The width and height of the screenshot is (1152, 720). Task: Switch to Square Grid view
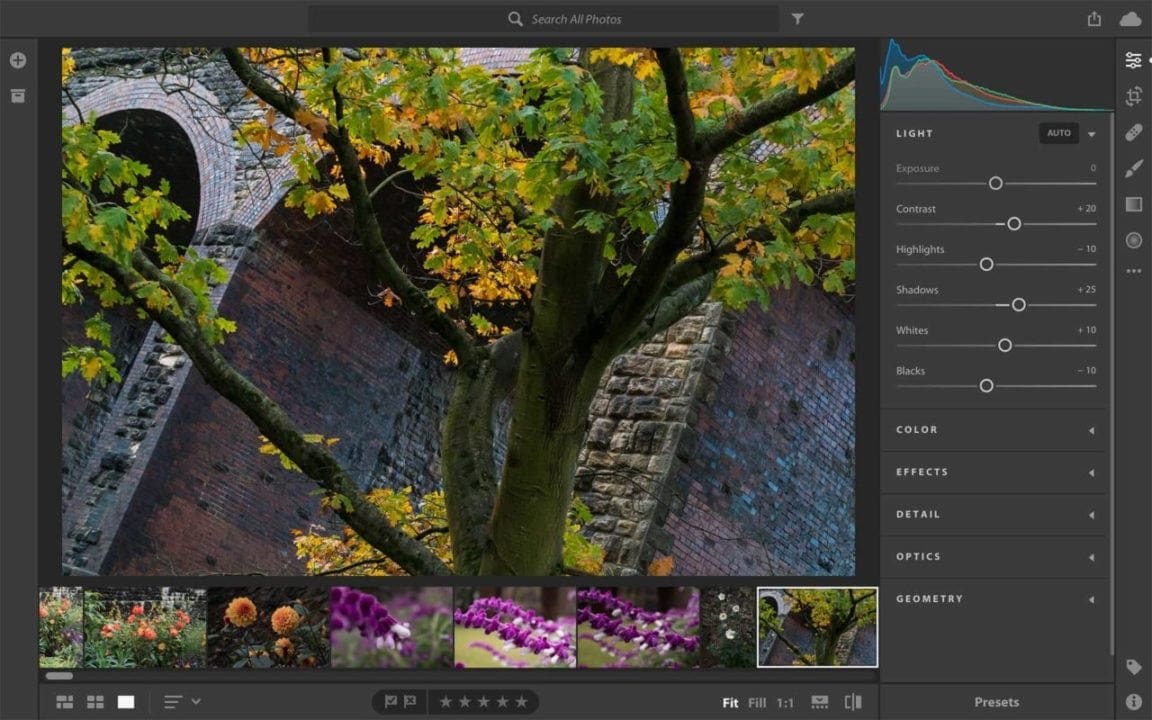tap(96, 702)
